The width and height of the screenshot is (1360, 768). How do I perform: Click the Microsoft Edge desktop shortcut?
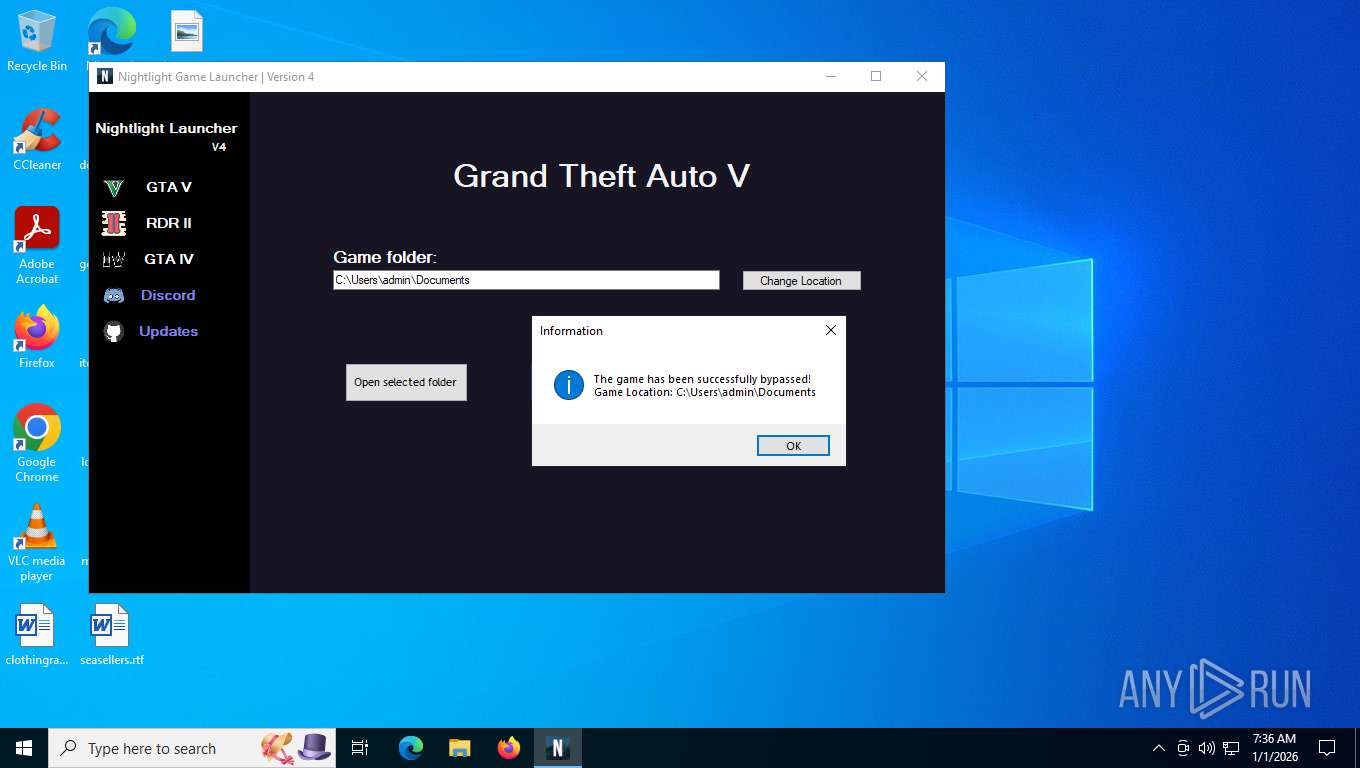point(111,33)
